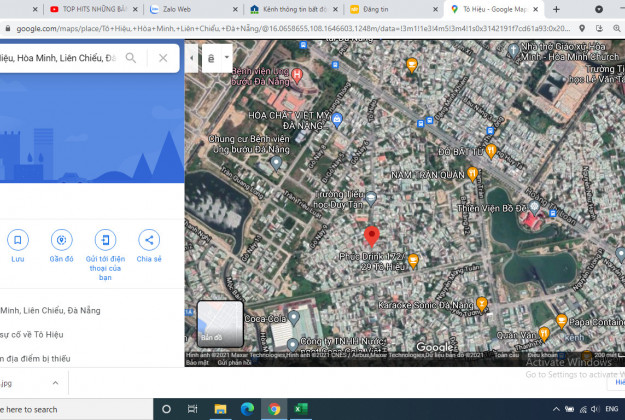Image resolution: width=625 pixels, height=420 pixels.
Task: Click the red location pin on map
Action: pyautogui.click(x=371, y=236)
